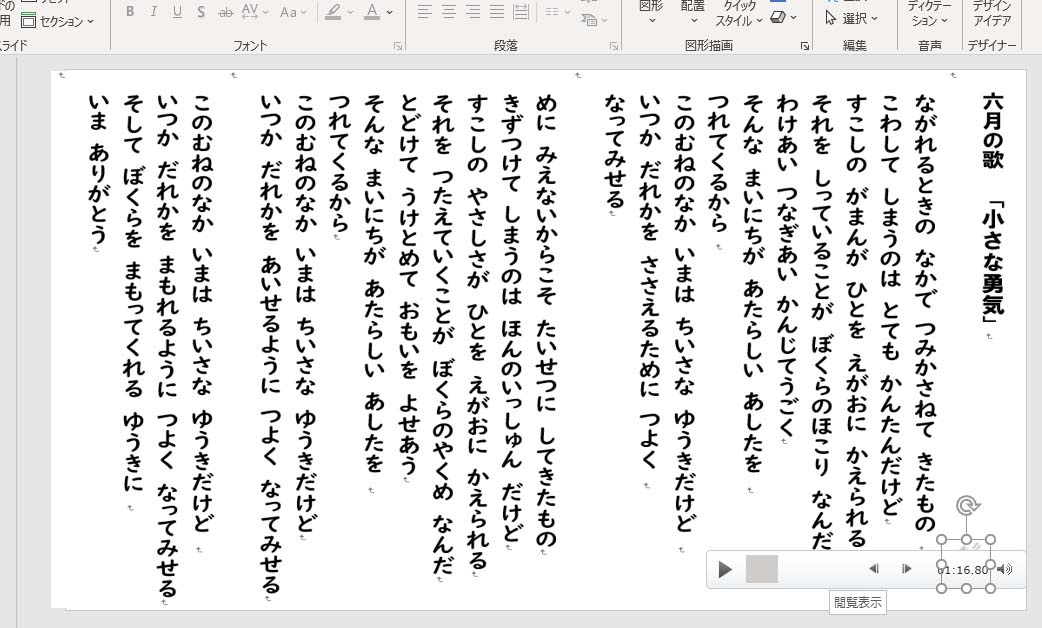1042x628 pixels.
Task: Apply the text highlight color pen
Action: 333,11
